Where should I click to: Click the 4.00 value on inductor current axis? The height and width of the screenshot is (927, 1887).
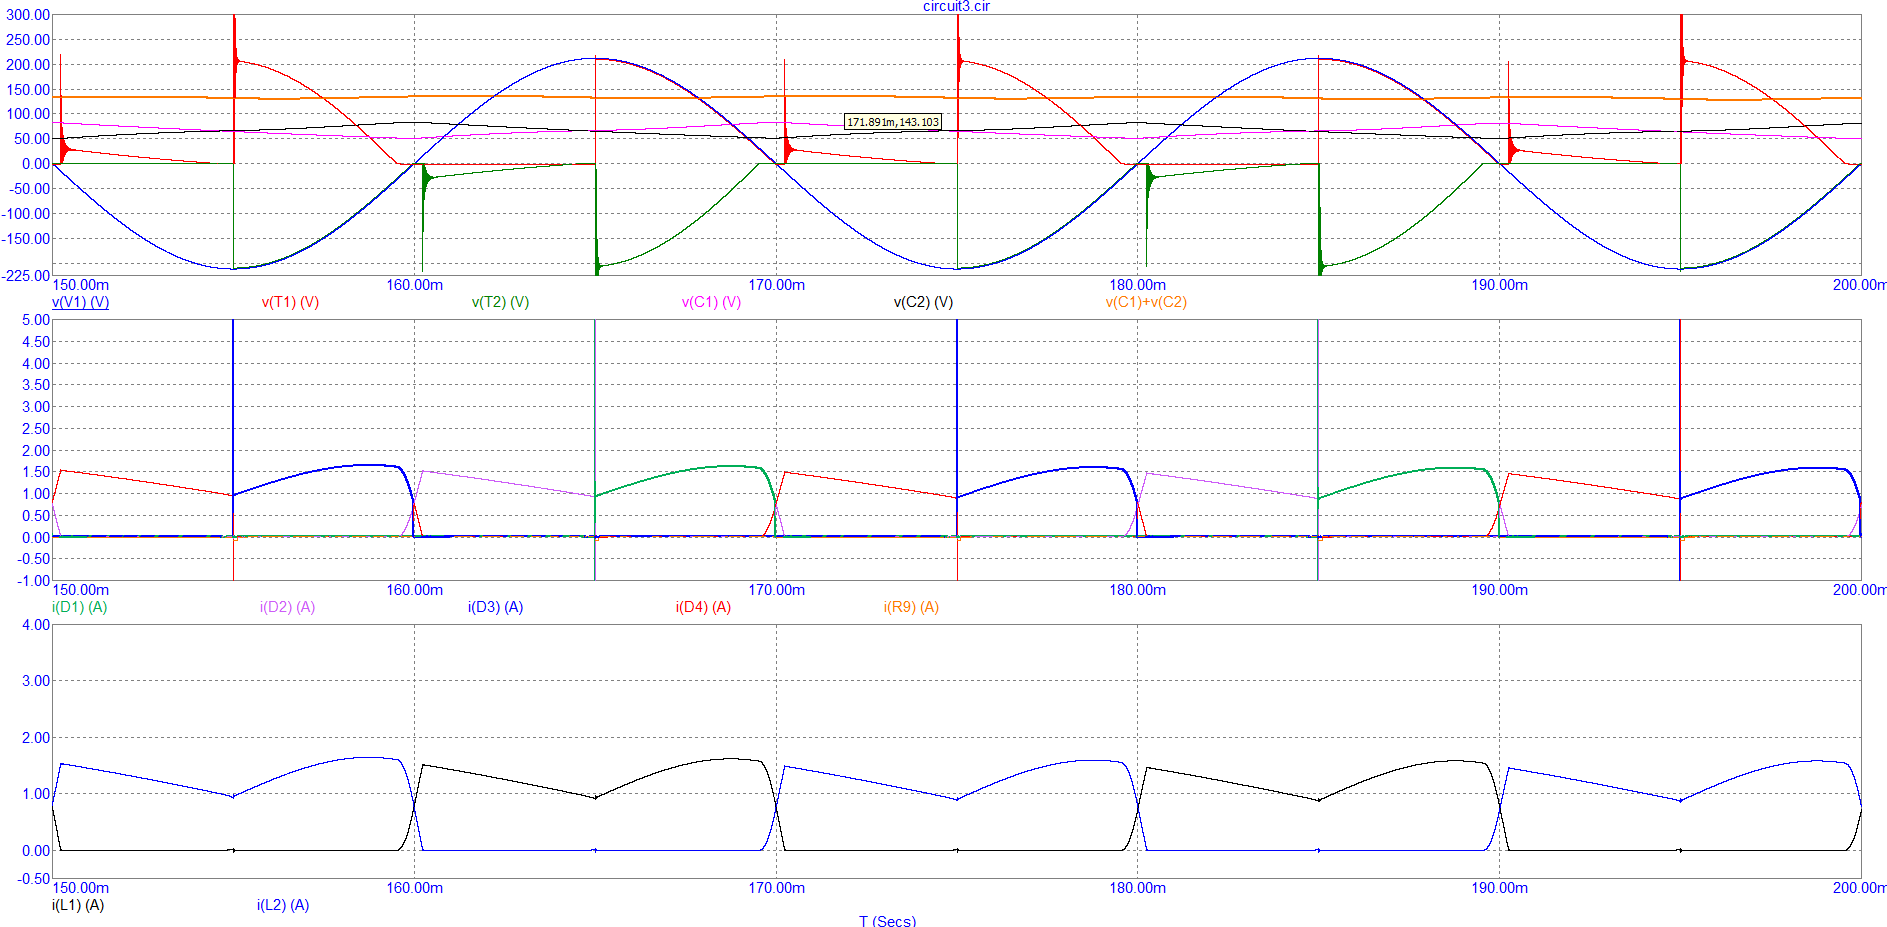(36, 625)
